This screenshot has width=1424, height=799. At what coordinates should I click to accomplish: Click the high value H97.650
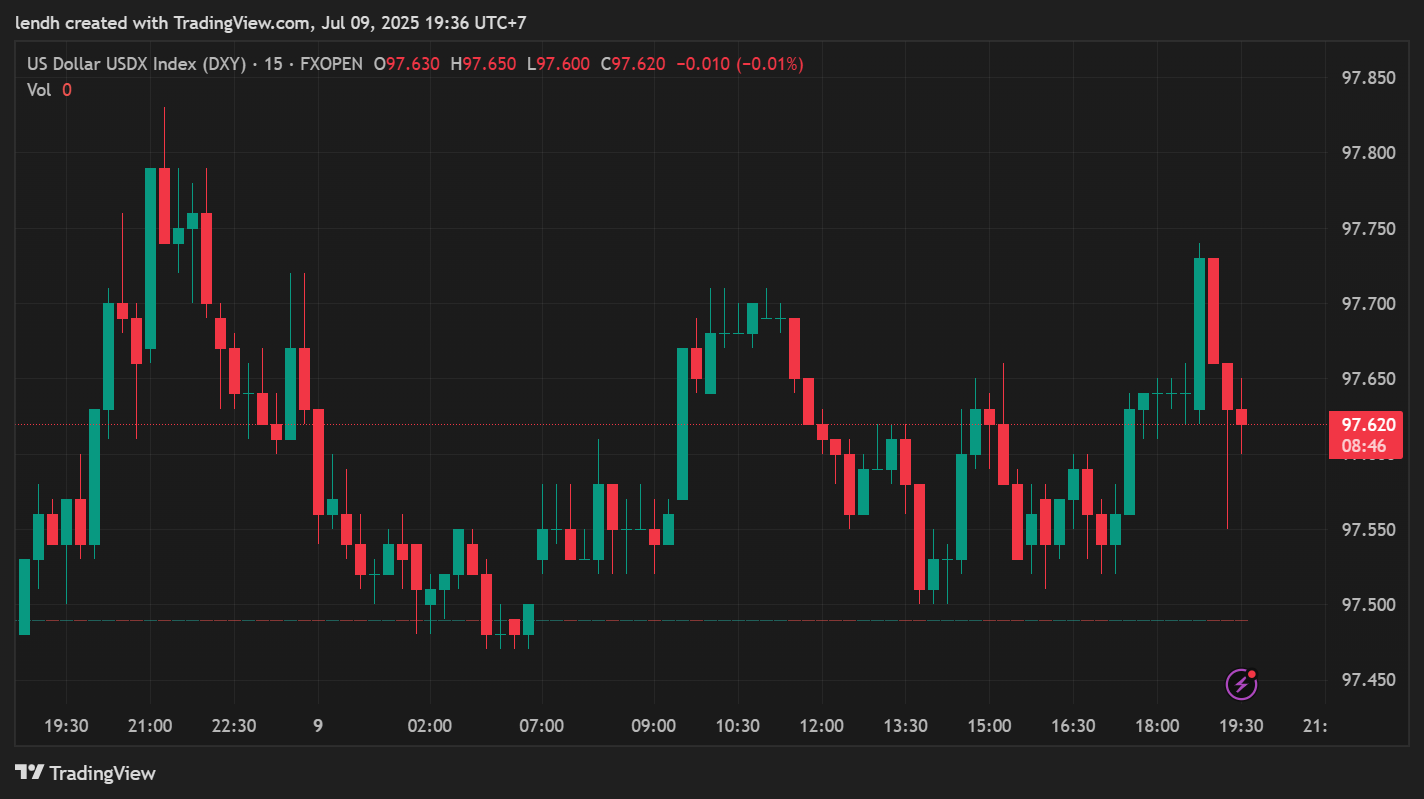pyautogui.click(x=483, y=64)
